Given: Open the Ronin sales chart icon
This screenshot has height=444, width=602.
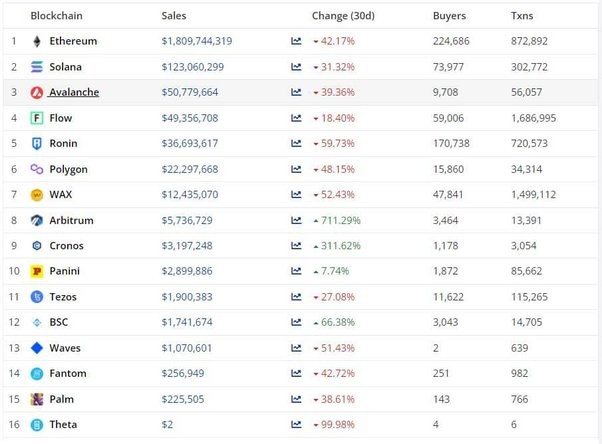Looking at the screenshot, I should 296,143.
